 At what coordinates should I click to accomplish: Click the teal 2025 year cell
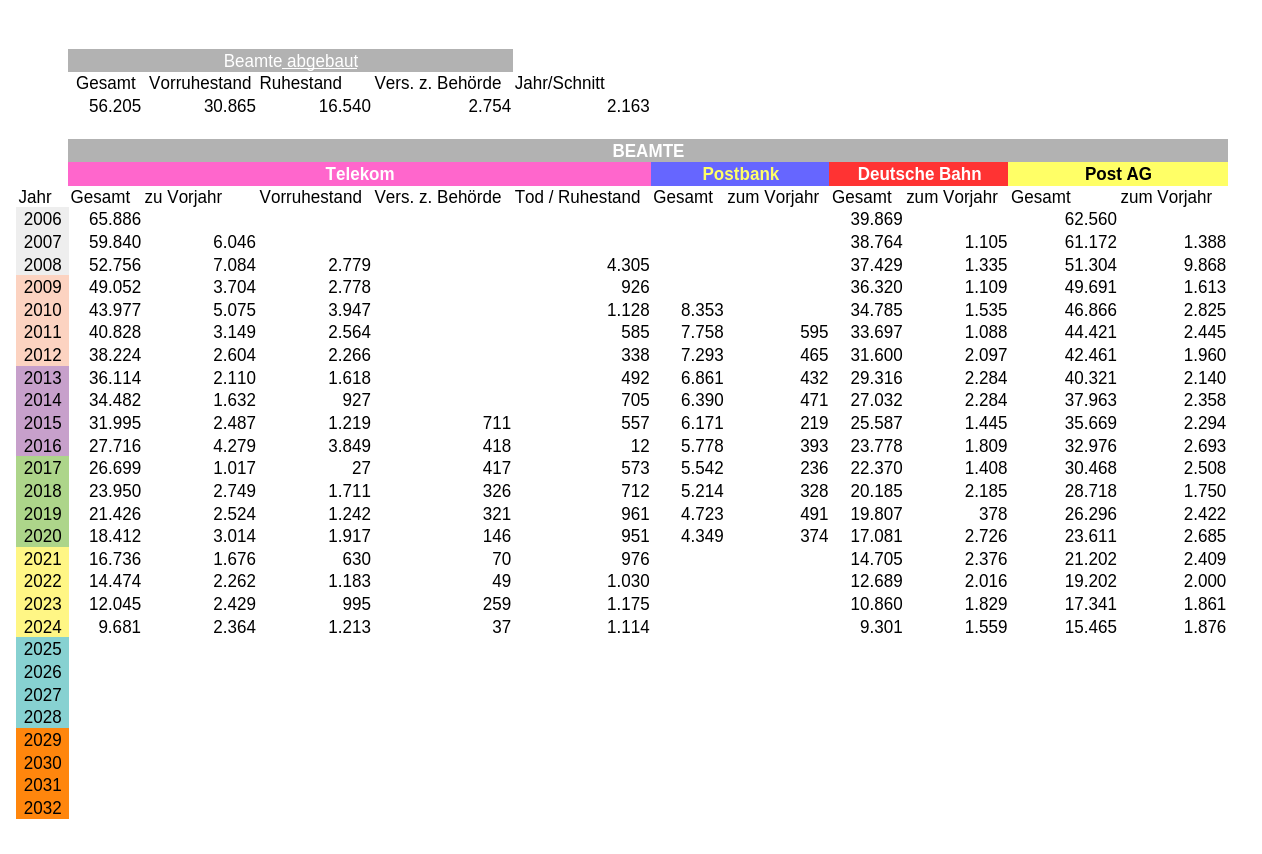click(42, 649)
